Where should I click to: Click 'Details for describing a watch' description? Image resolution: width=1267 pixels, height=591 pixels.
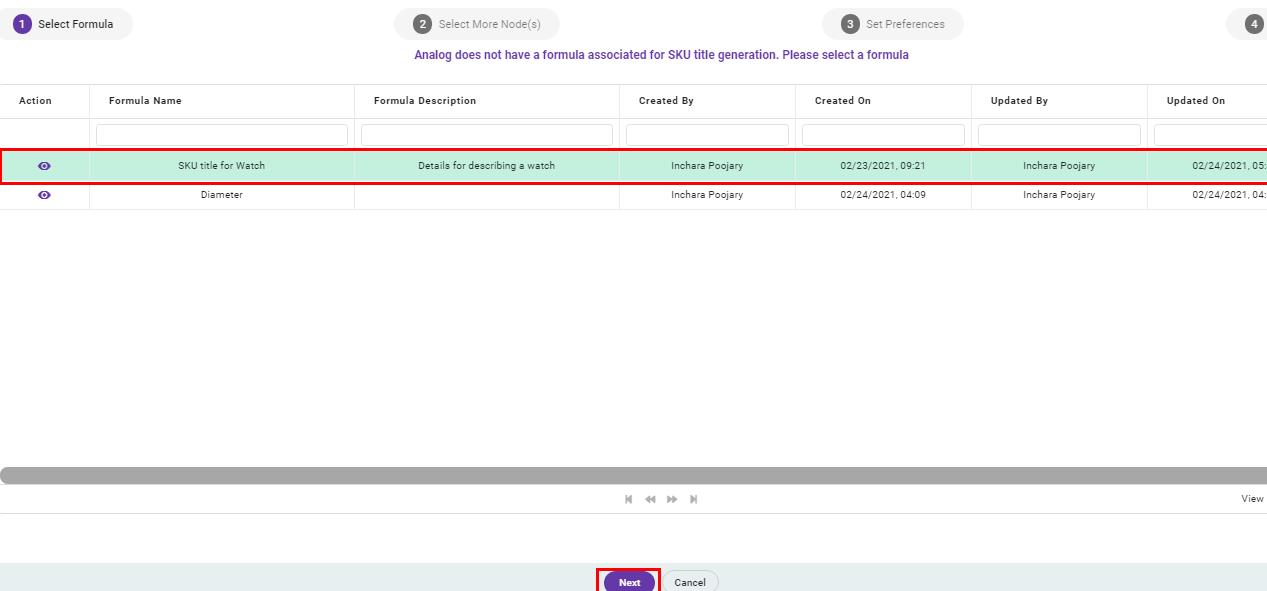coord(487,166)
